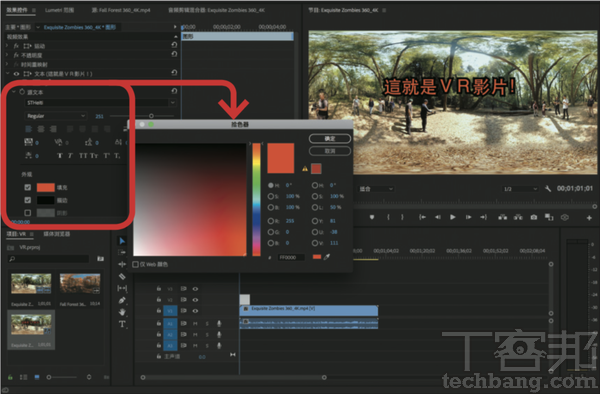Select the Pen tool
600x394 pixels.
(122, 300)
